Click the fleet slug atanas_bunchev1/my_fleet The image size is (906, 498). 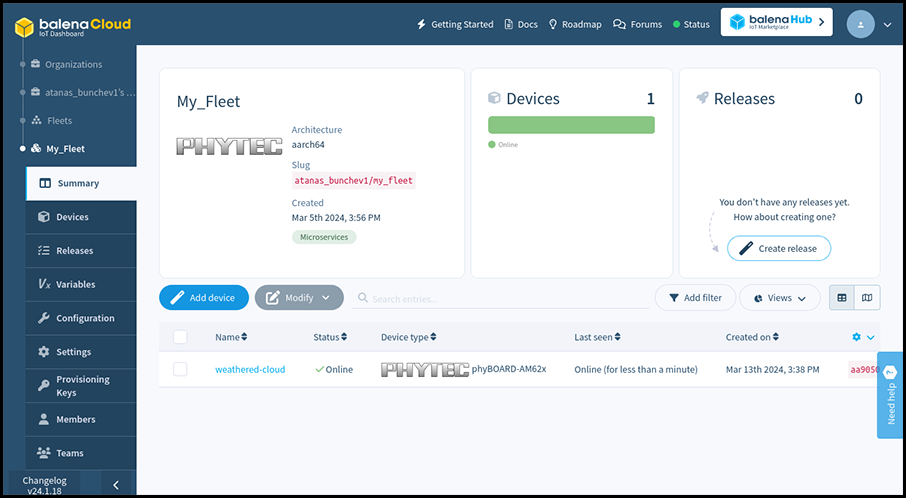(354, 180)
